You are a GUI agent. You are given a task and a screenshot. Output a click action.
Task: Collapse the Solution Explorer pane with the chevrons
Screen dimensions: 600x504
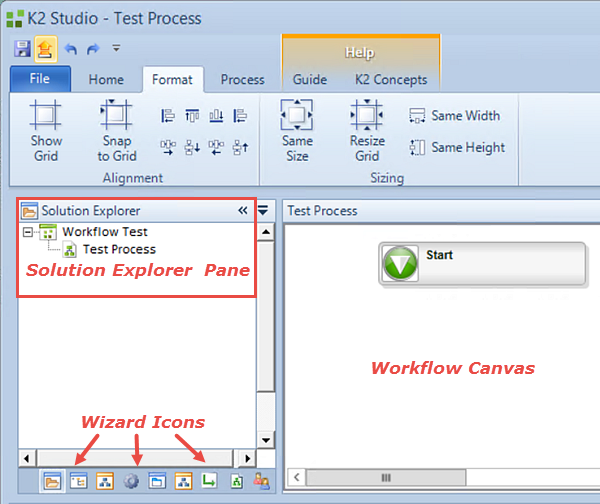point(243,210)
